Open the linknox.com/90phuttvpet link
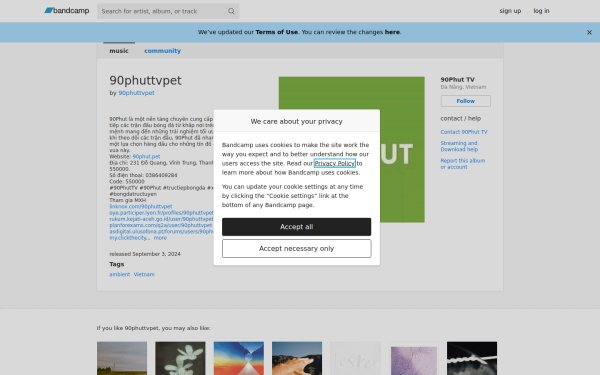This screenshot has height=375, width=600. pos(141,207)
